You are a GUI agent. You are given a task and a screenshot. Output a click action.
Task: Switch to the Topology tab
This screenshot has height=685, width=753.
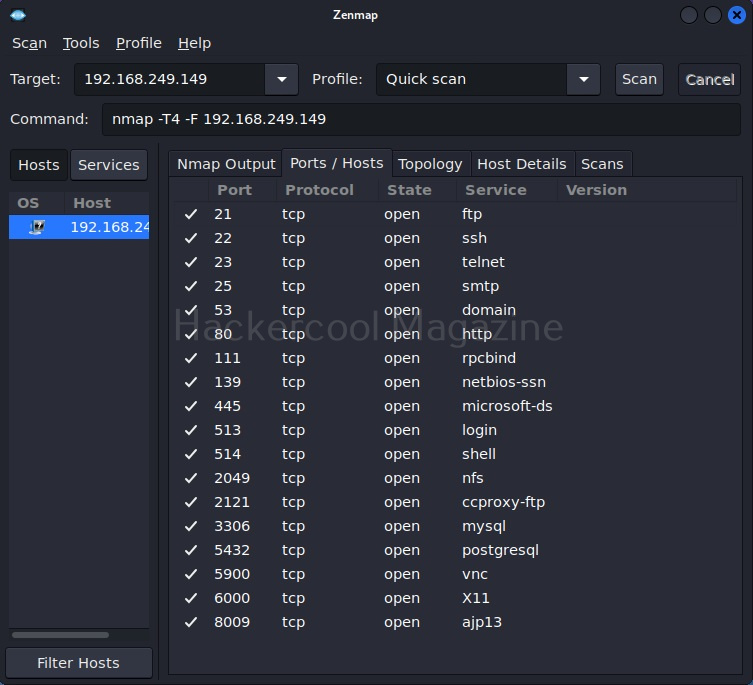coord(430,164)
